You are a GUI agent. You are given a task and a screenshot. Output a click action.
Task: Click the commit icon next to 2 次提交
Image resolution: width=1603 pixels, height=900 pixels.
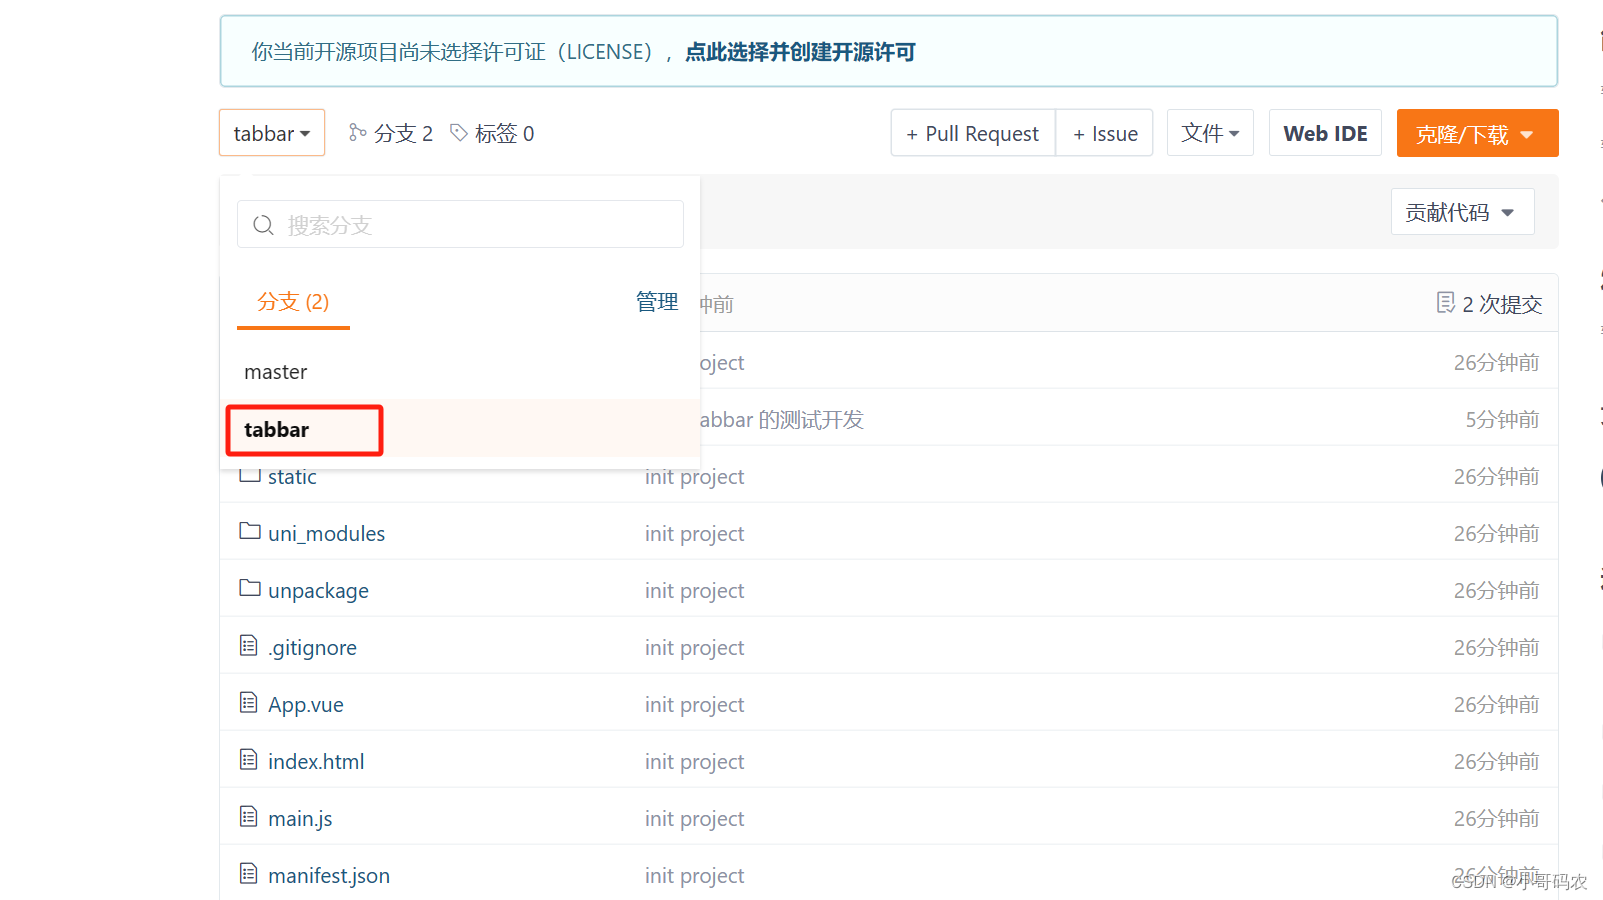click(x=1446, y=302)
